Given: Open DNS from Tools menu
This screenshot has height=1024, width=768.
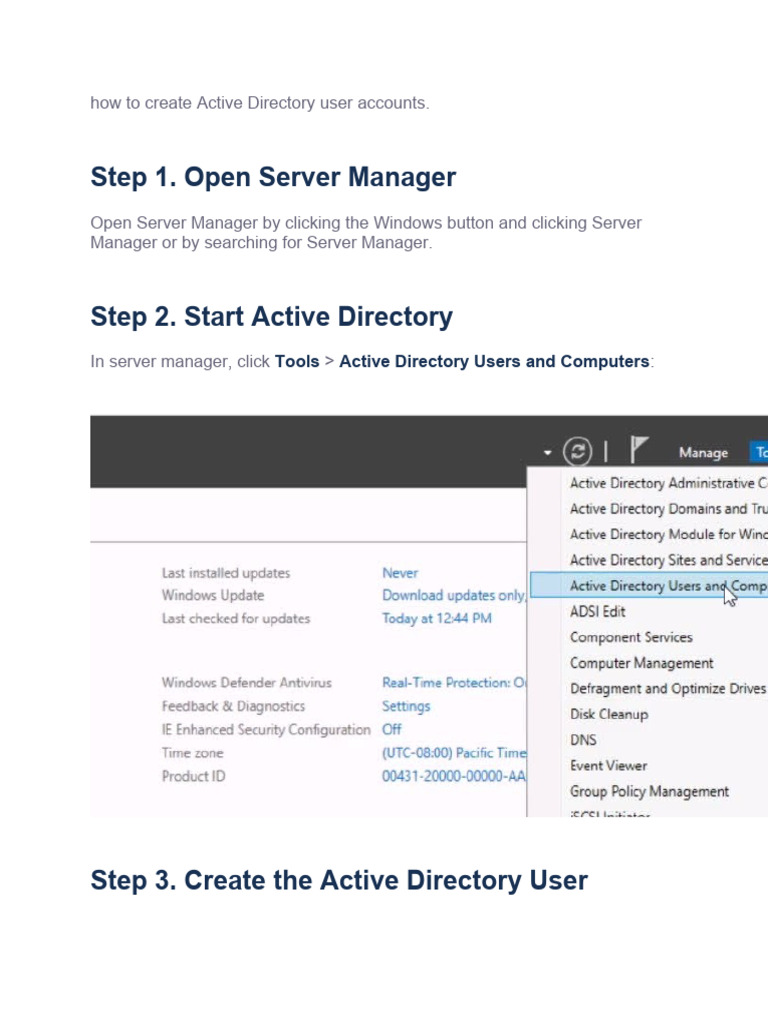Looking at the screenshot, I should click(583, 740).
